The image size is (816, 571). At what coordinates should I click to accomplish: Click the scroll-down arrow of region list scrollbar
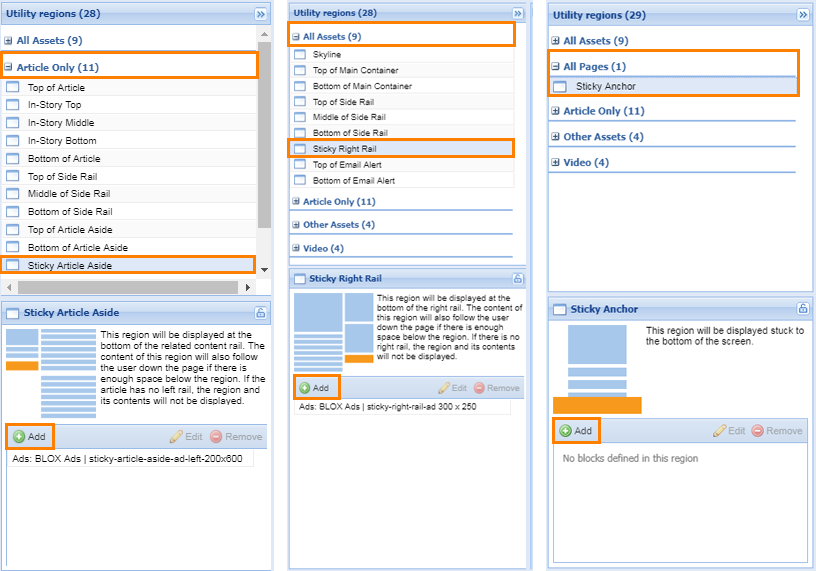tap(264, 269)
